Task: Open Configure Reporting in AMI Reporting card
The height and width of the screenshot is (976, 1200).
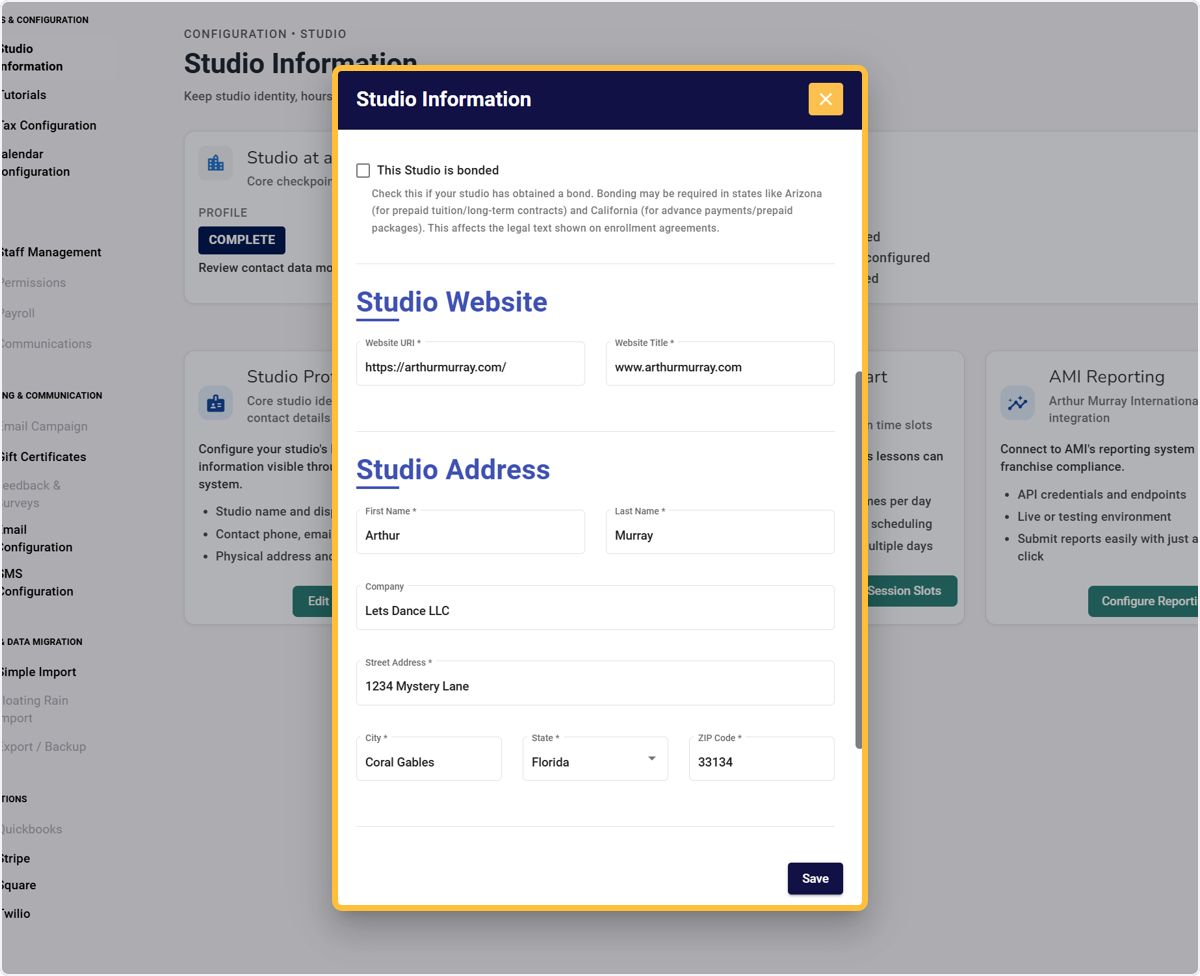Action: [x=1143, y=601]
